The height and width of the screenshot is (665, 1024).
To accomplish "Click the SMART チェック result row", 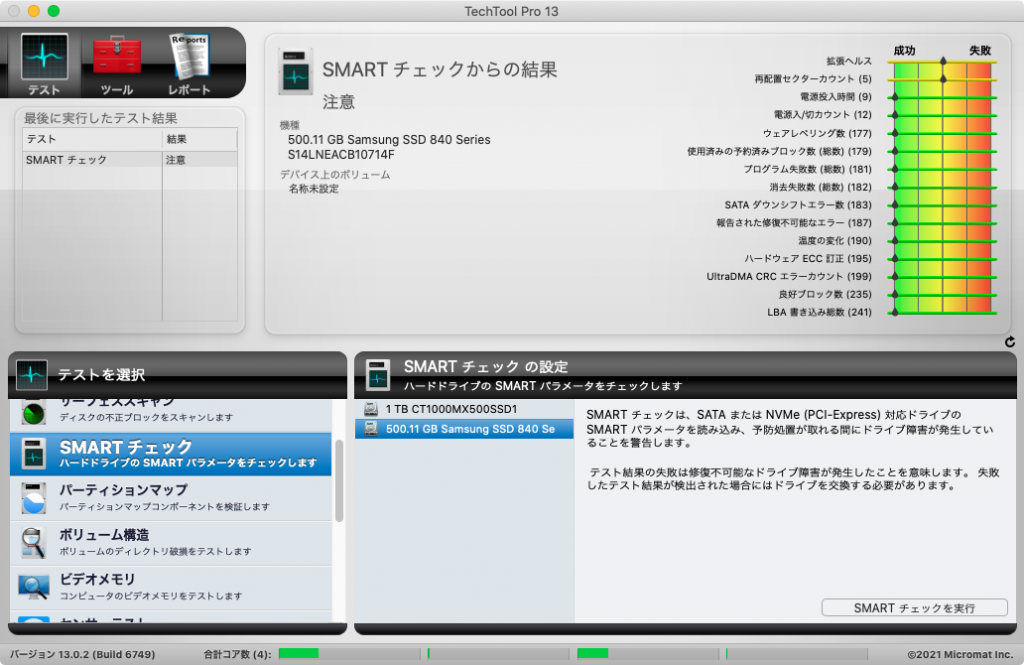I will click(x=130, y=159).
